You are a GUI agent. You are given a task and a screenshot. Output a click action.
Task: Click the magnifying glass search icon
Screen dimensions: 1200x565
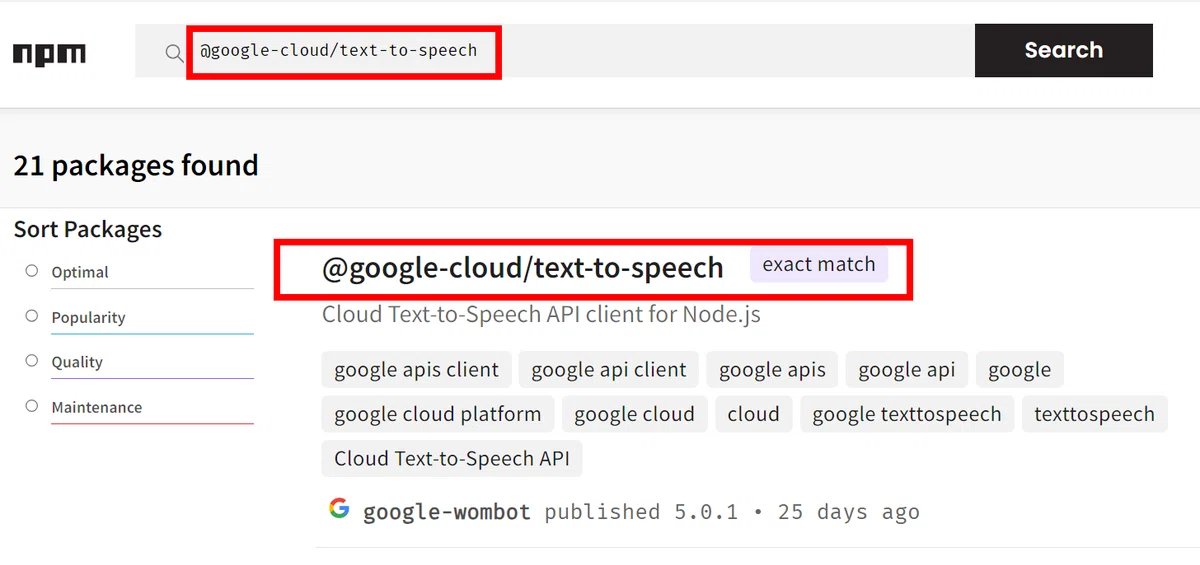pos(175,52)
